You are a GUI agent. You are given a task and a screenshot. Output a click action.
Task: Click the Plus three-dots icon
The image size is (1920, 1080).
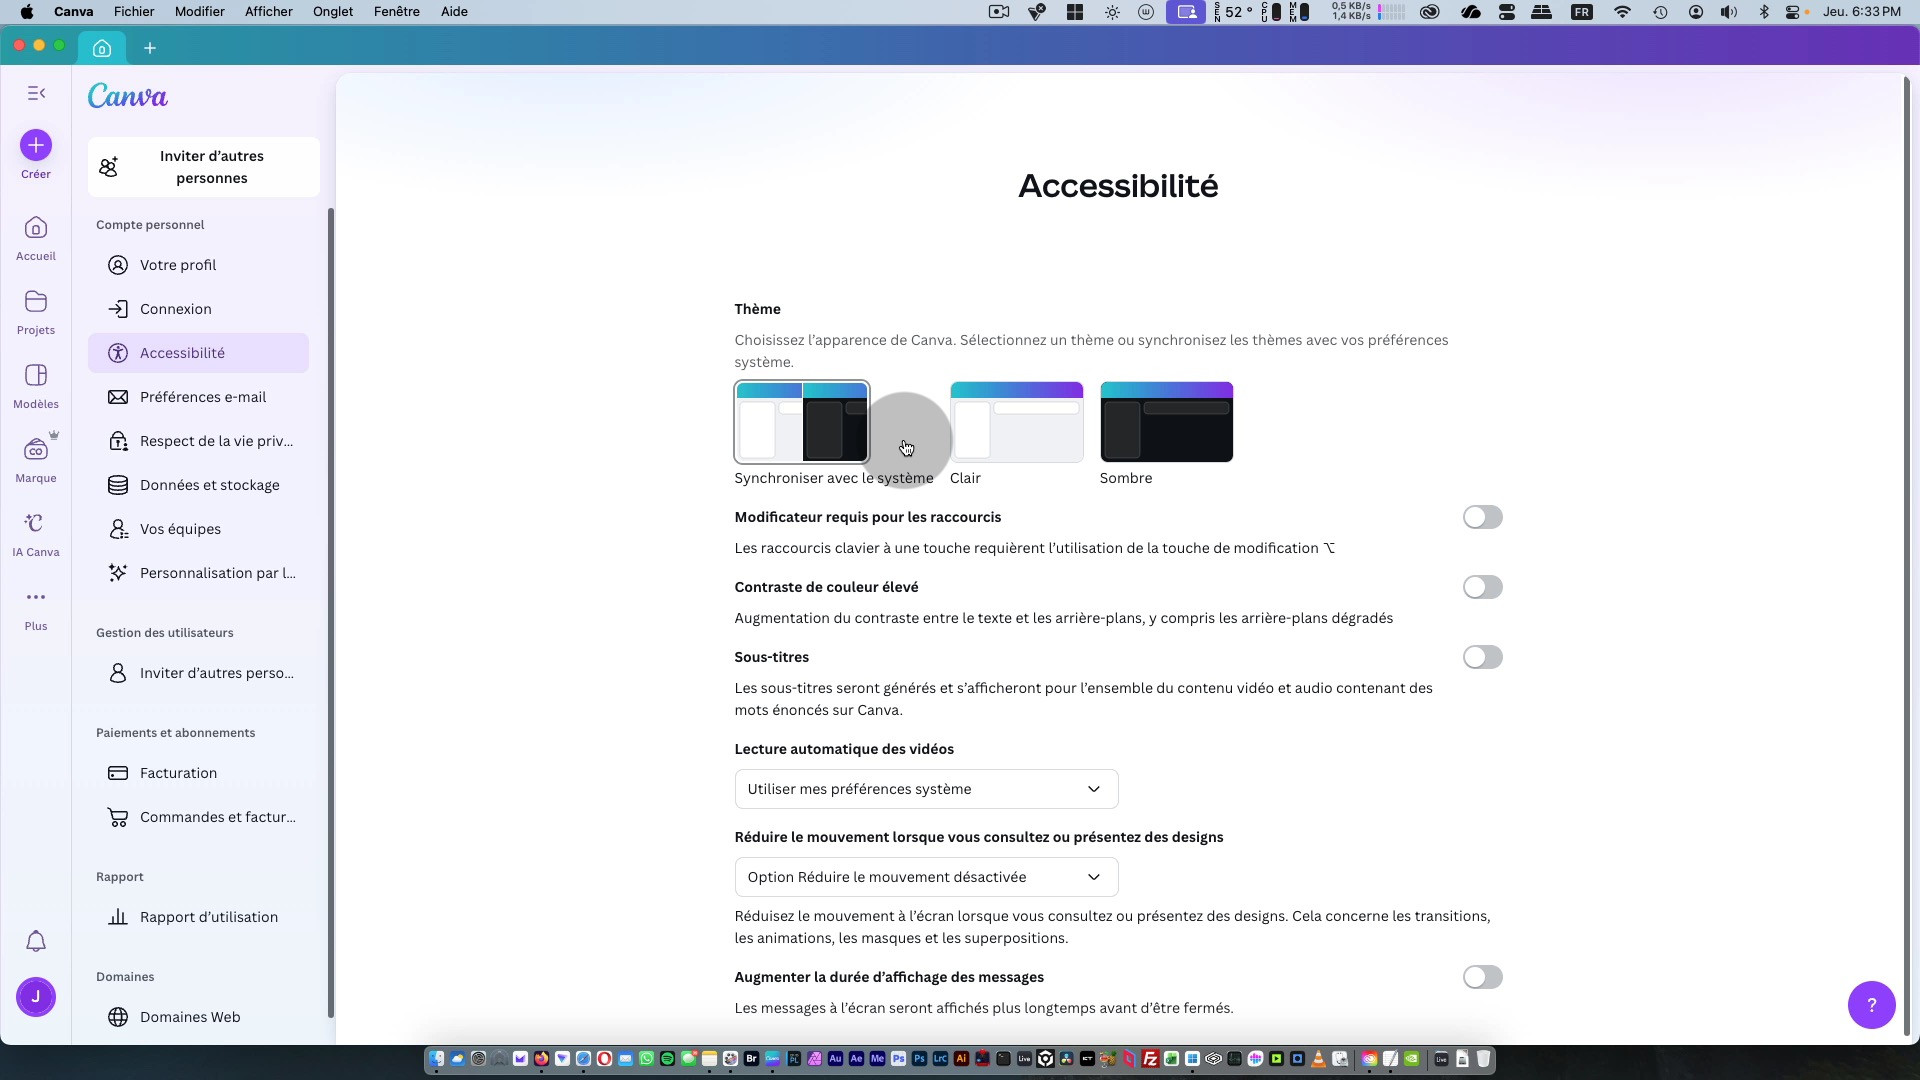point(36,597)
